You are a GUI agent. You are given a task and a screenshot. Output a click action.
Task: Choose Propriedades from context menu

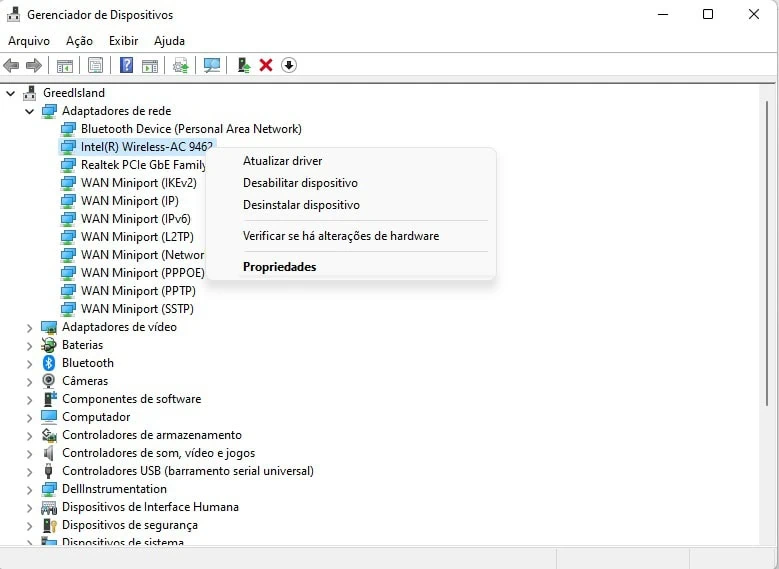click(280, 267)
